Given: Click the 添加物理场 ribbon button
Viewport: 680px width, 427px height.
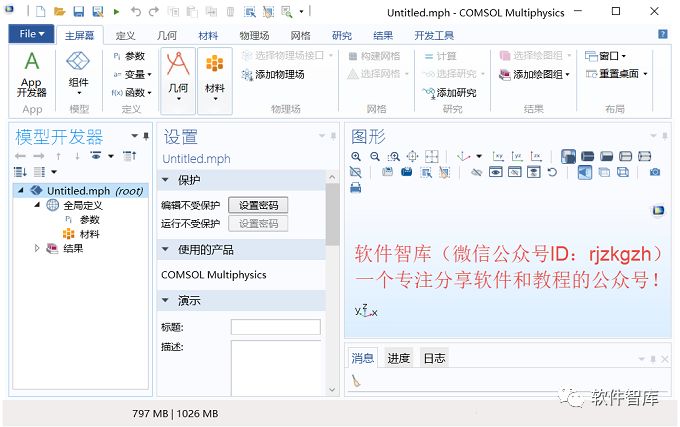Looking at the screenshot, I should point(273,75).
